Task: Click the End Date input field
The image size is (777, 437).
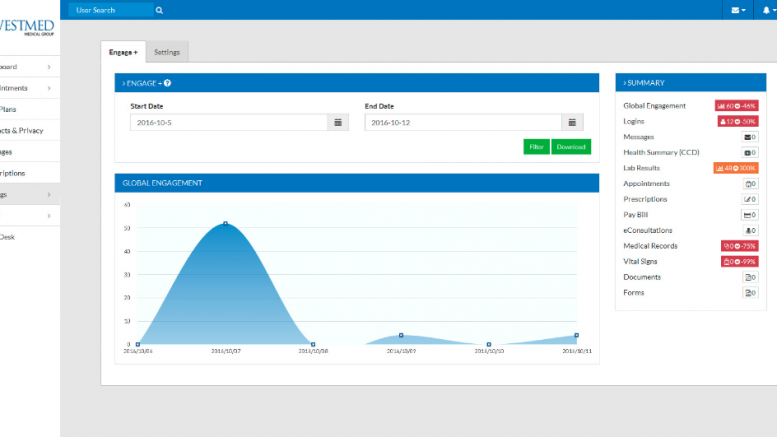Action: click(463, 122)
